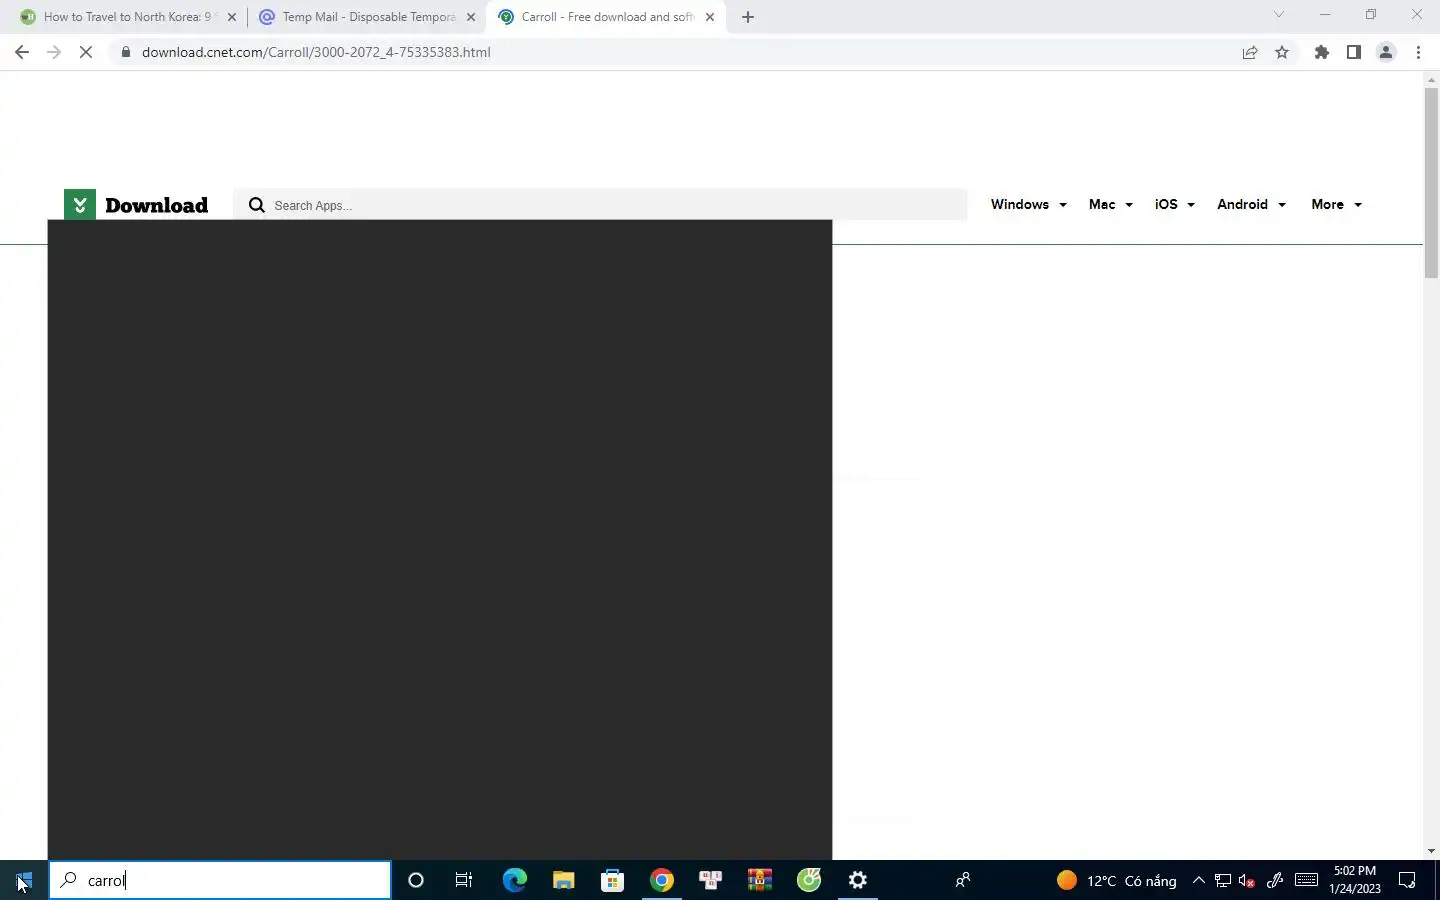Screen dimensions: 1440x900
Task: Expand the iOS dropdown menu
Action: point(1174,204)
